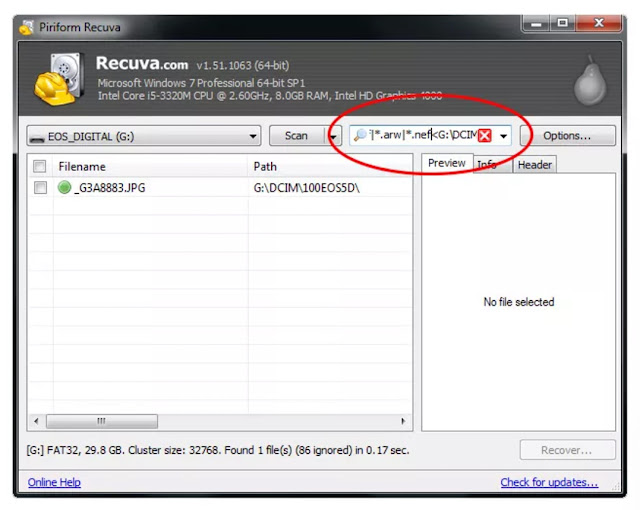Click the file list's right scroll arrow
The height and width of the screenshot is (510, 640).
tap(403, 421)
